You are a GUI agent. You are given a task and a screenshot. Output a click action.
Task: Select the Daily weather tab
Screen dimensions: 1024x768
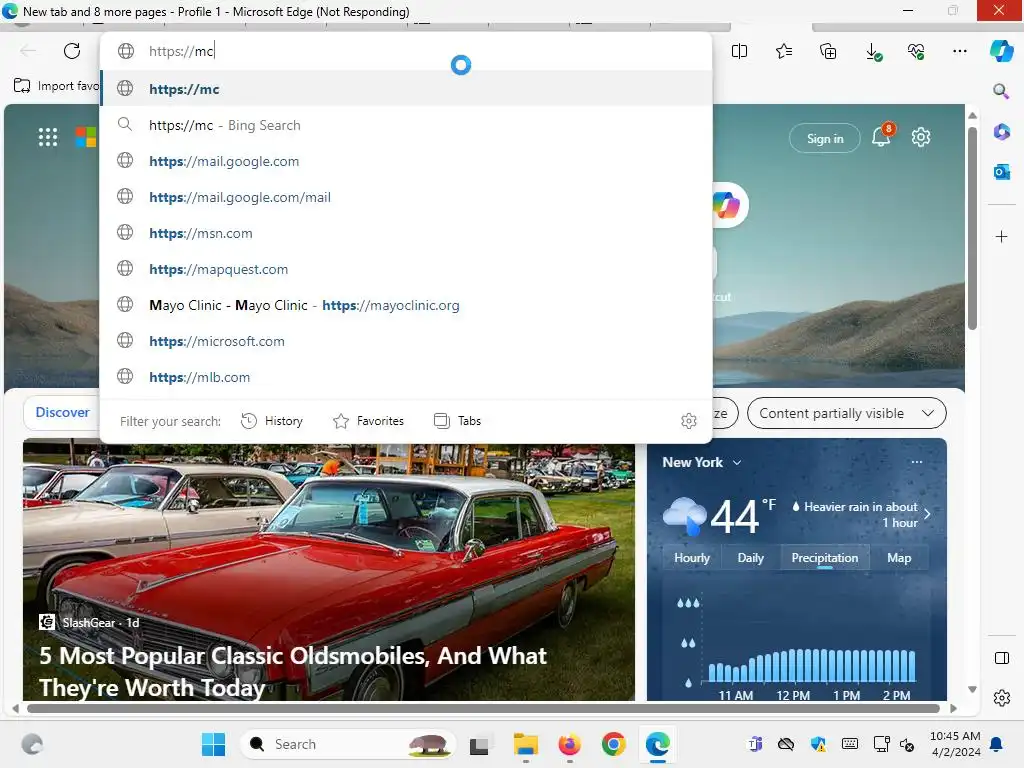tap(750, 558)
